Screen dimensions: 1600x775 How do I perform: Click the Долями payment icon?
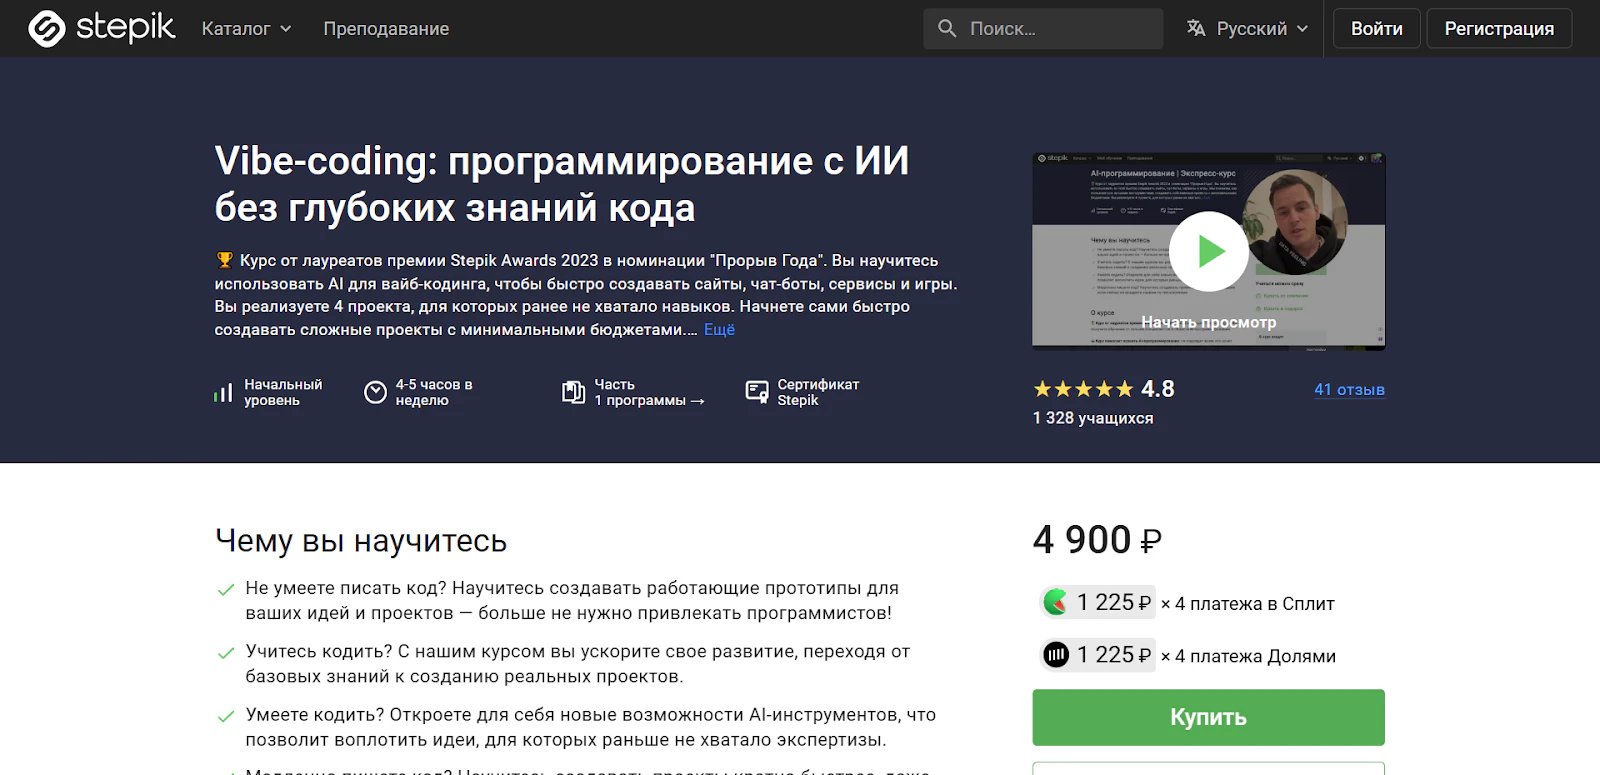1056,655
